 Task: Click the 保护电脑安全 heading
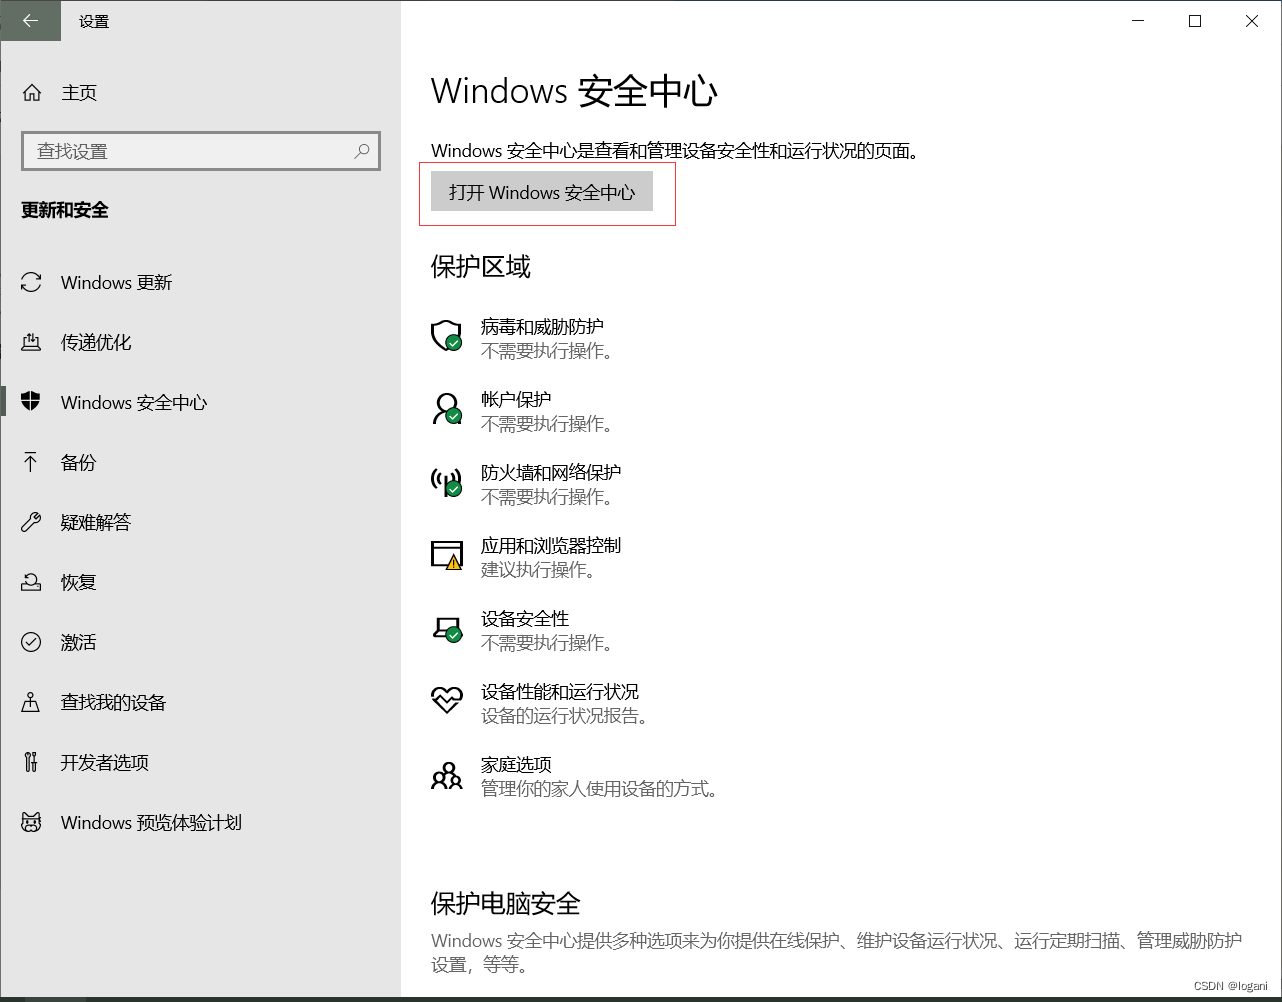click(x=506, y=904)
